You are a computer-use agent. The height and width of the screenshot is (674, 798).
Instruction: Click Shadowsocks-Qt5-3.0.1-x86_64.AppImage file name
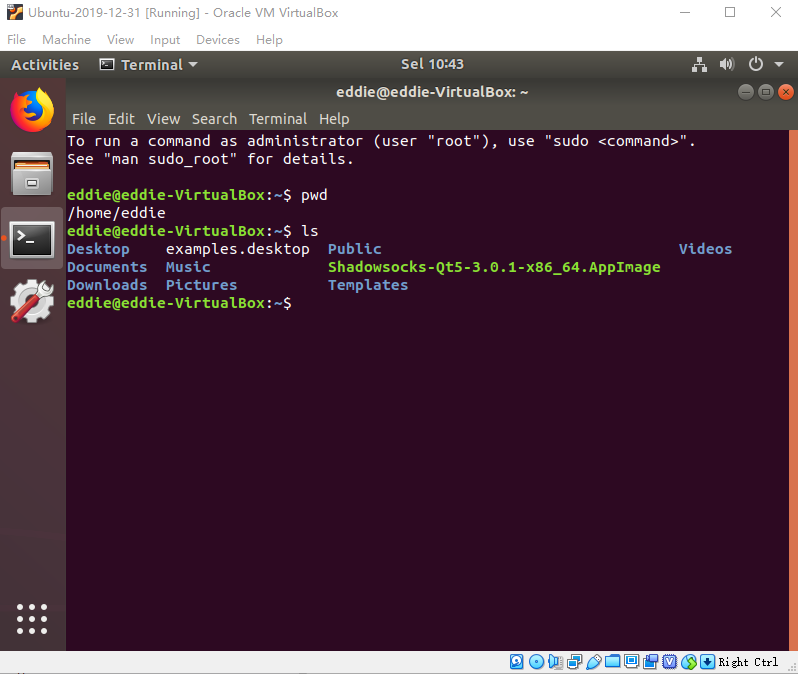click(x=494, y=267)
